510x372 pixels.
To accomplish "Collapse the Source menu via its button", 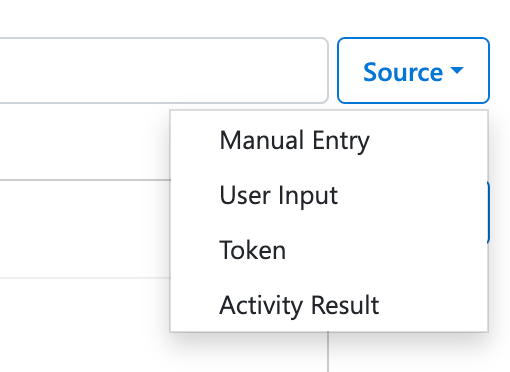I will [413, 70].
